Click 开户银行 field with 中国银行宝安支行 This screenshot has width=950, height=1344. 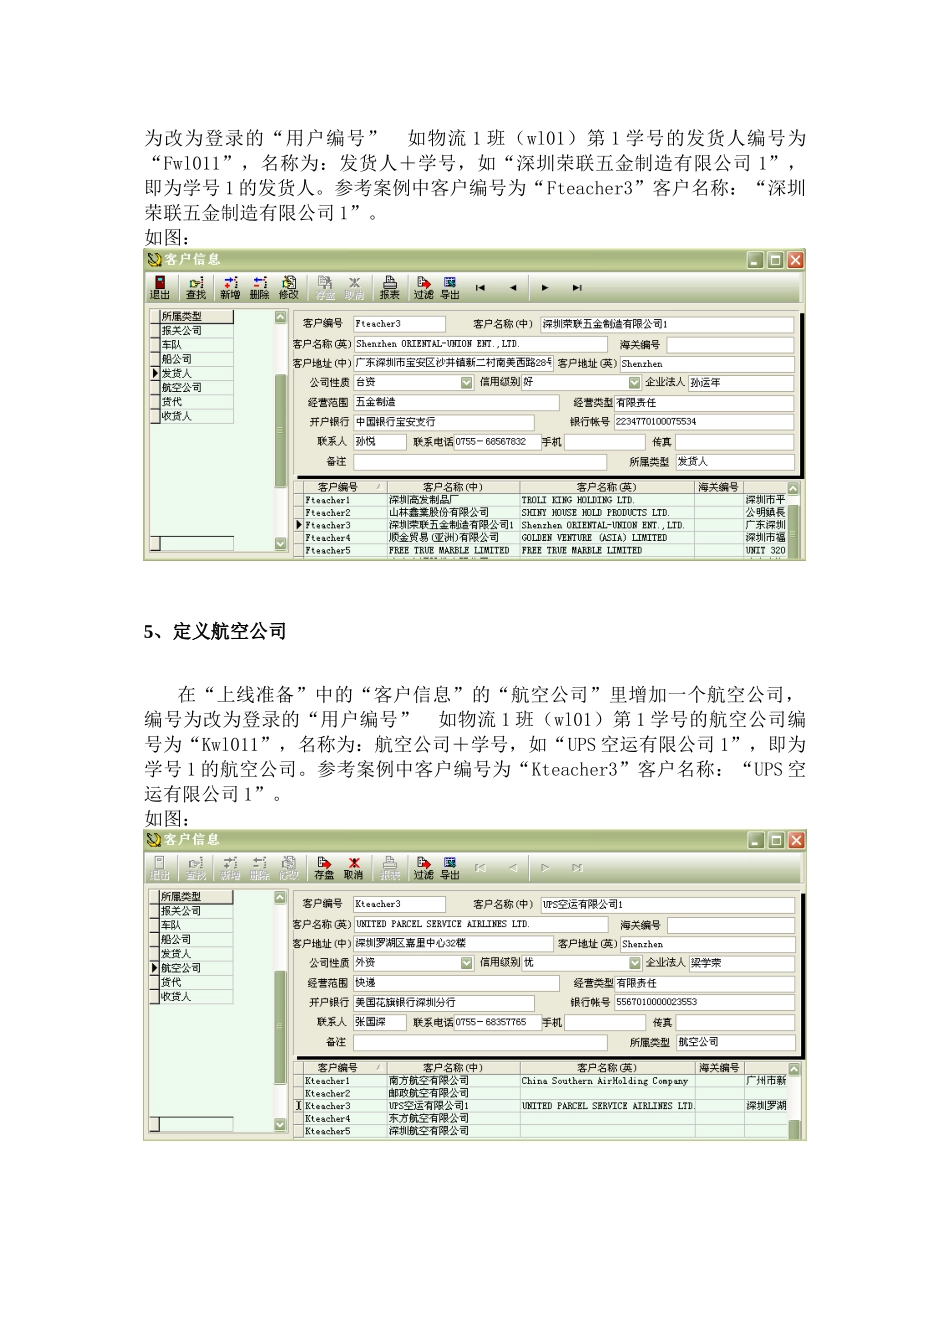pos(443,422)
